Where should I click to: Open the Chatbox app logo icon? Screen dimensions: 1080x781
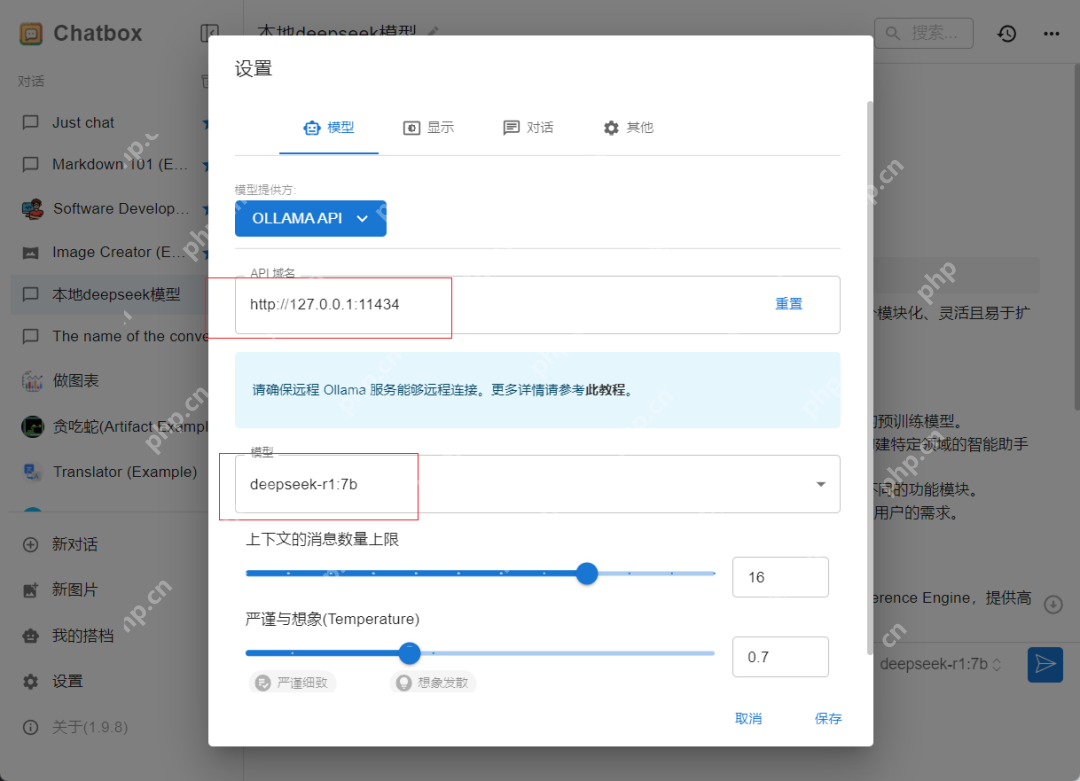(x=31, y=32)
